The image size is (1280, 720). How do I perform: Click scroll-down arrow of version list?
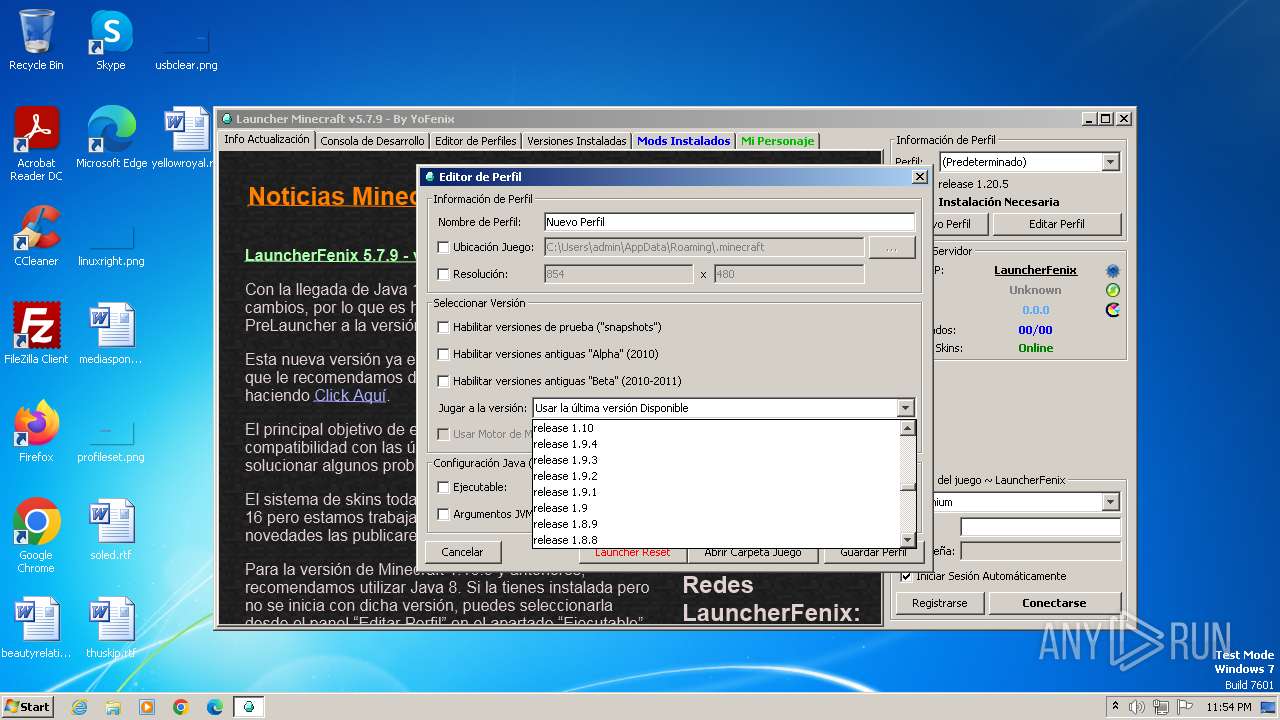tap(908, 540)
